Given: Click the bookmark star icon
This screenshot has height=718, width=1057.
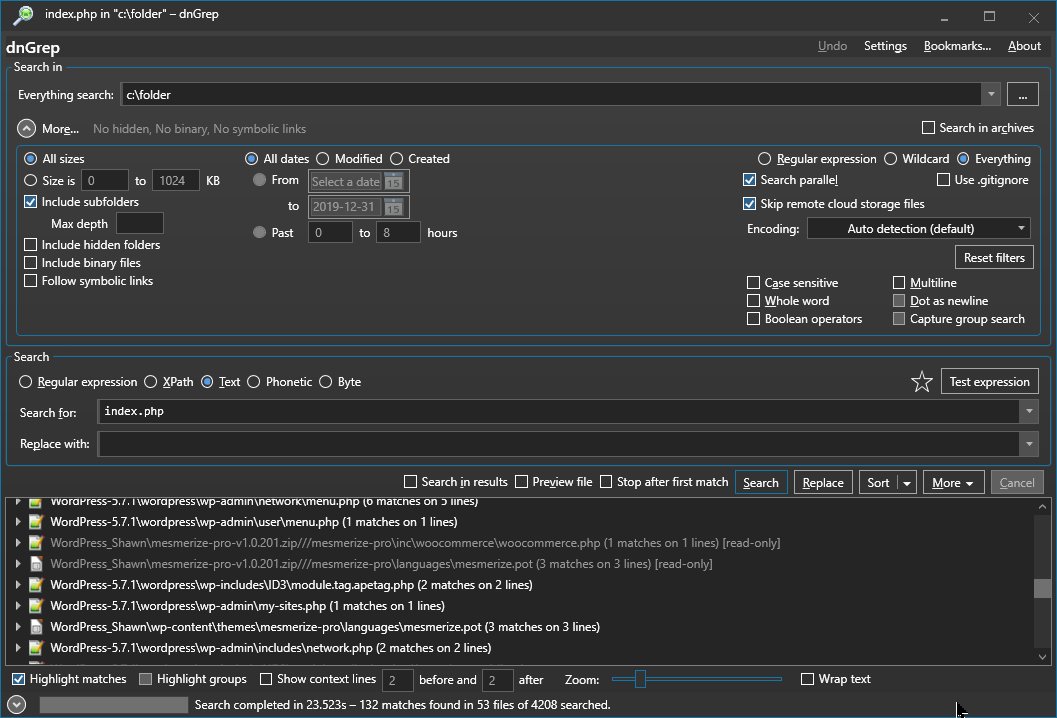Looking at the screenshot, I should tap(922, 382).
